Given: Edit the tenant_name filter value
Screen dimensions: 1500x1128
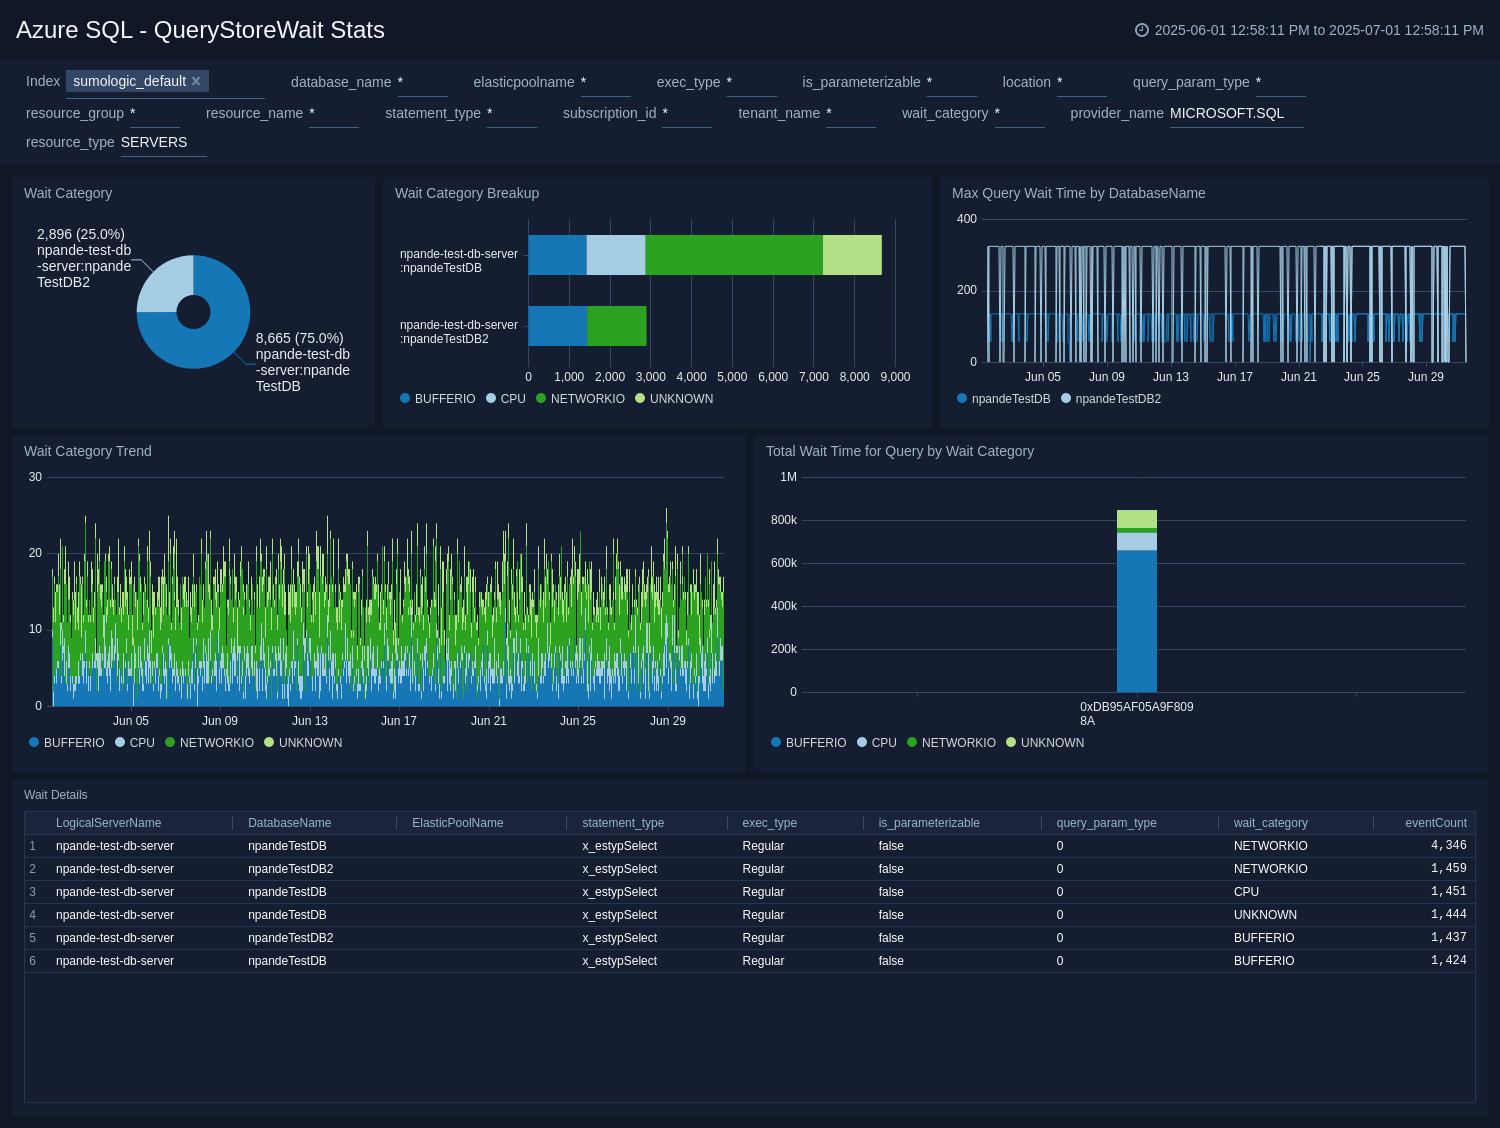Looking at the screenshot, I should pos(851,113).
